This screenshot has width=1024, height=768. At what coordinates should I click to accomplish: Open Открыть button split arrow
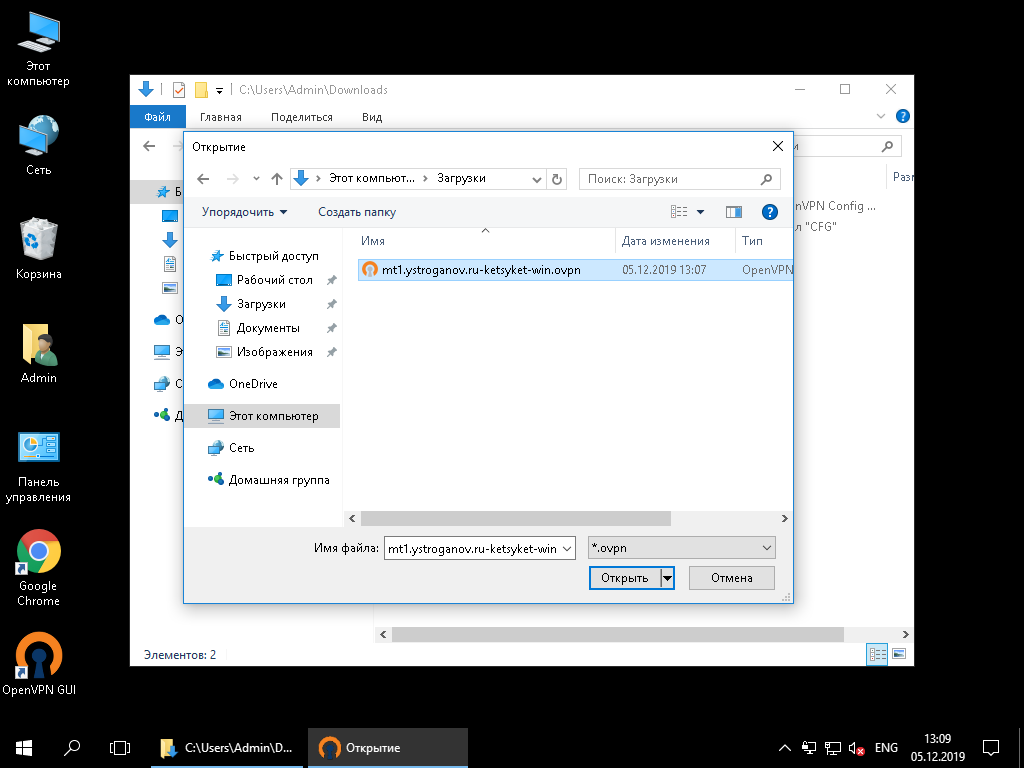[x=667, y=578]
